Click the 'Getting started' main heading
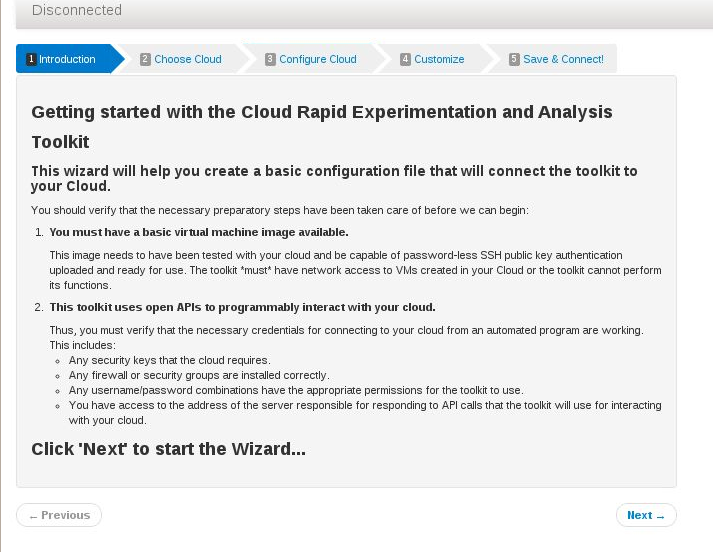 [x=322, y=127]
